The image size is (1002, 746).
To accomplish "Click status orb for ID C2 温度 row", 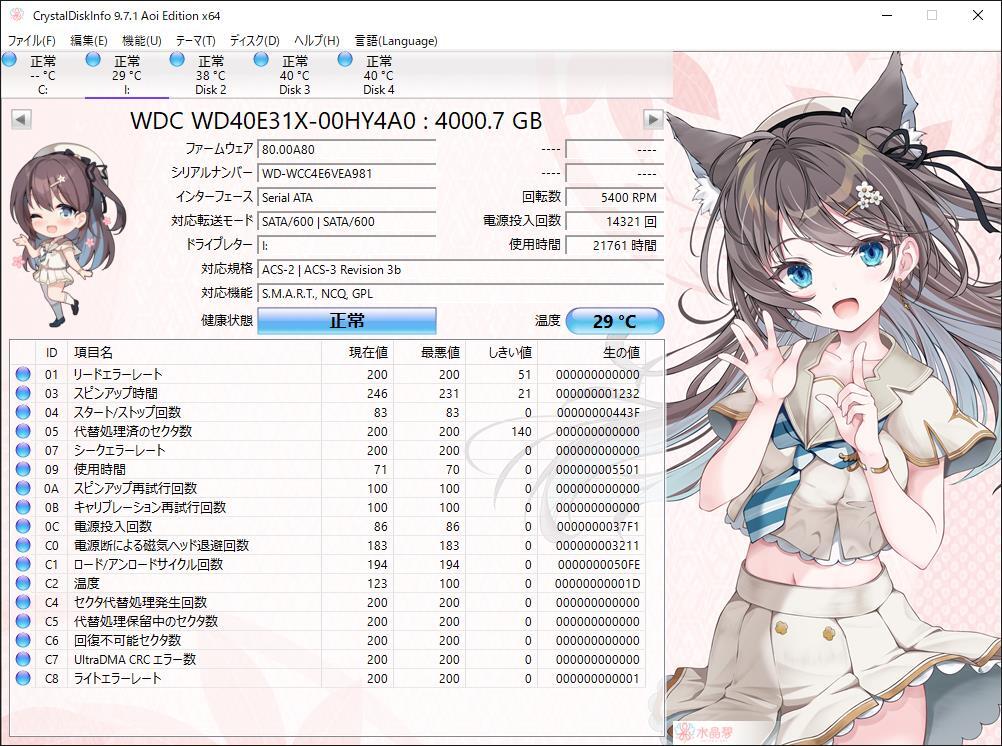I will click(23, 583).
